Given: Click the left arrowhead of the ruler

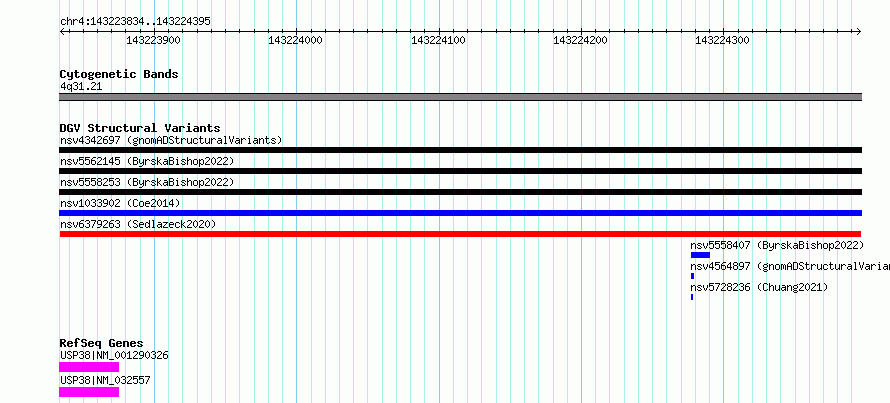Looking at the screenshot, I should coord(62,31).
